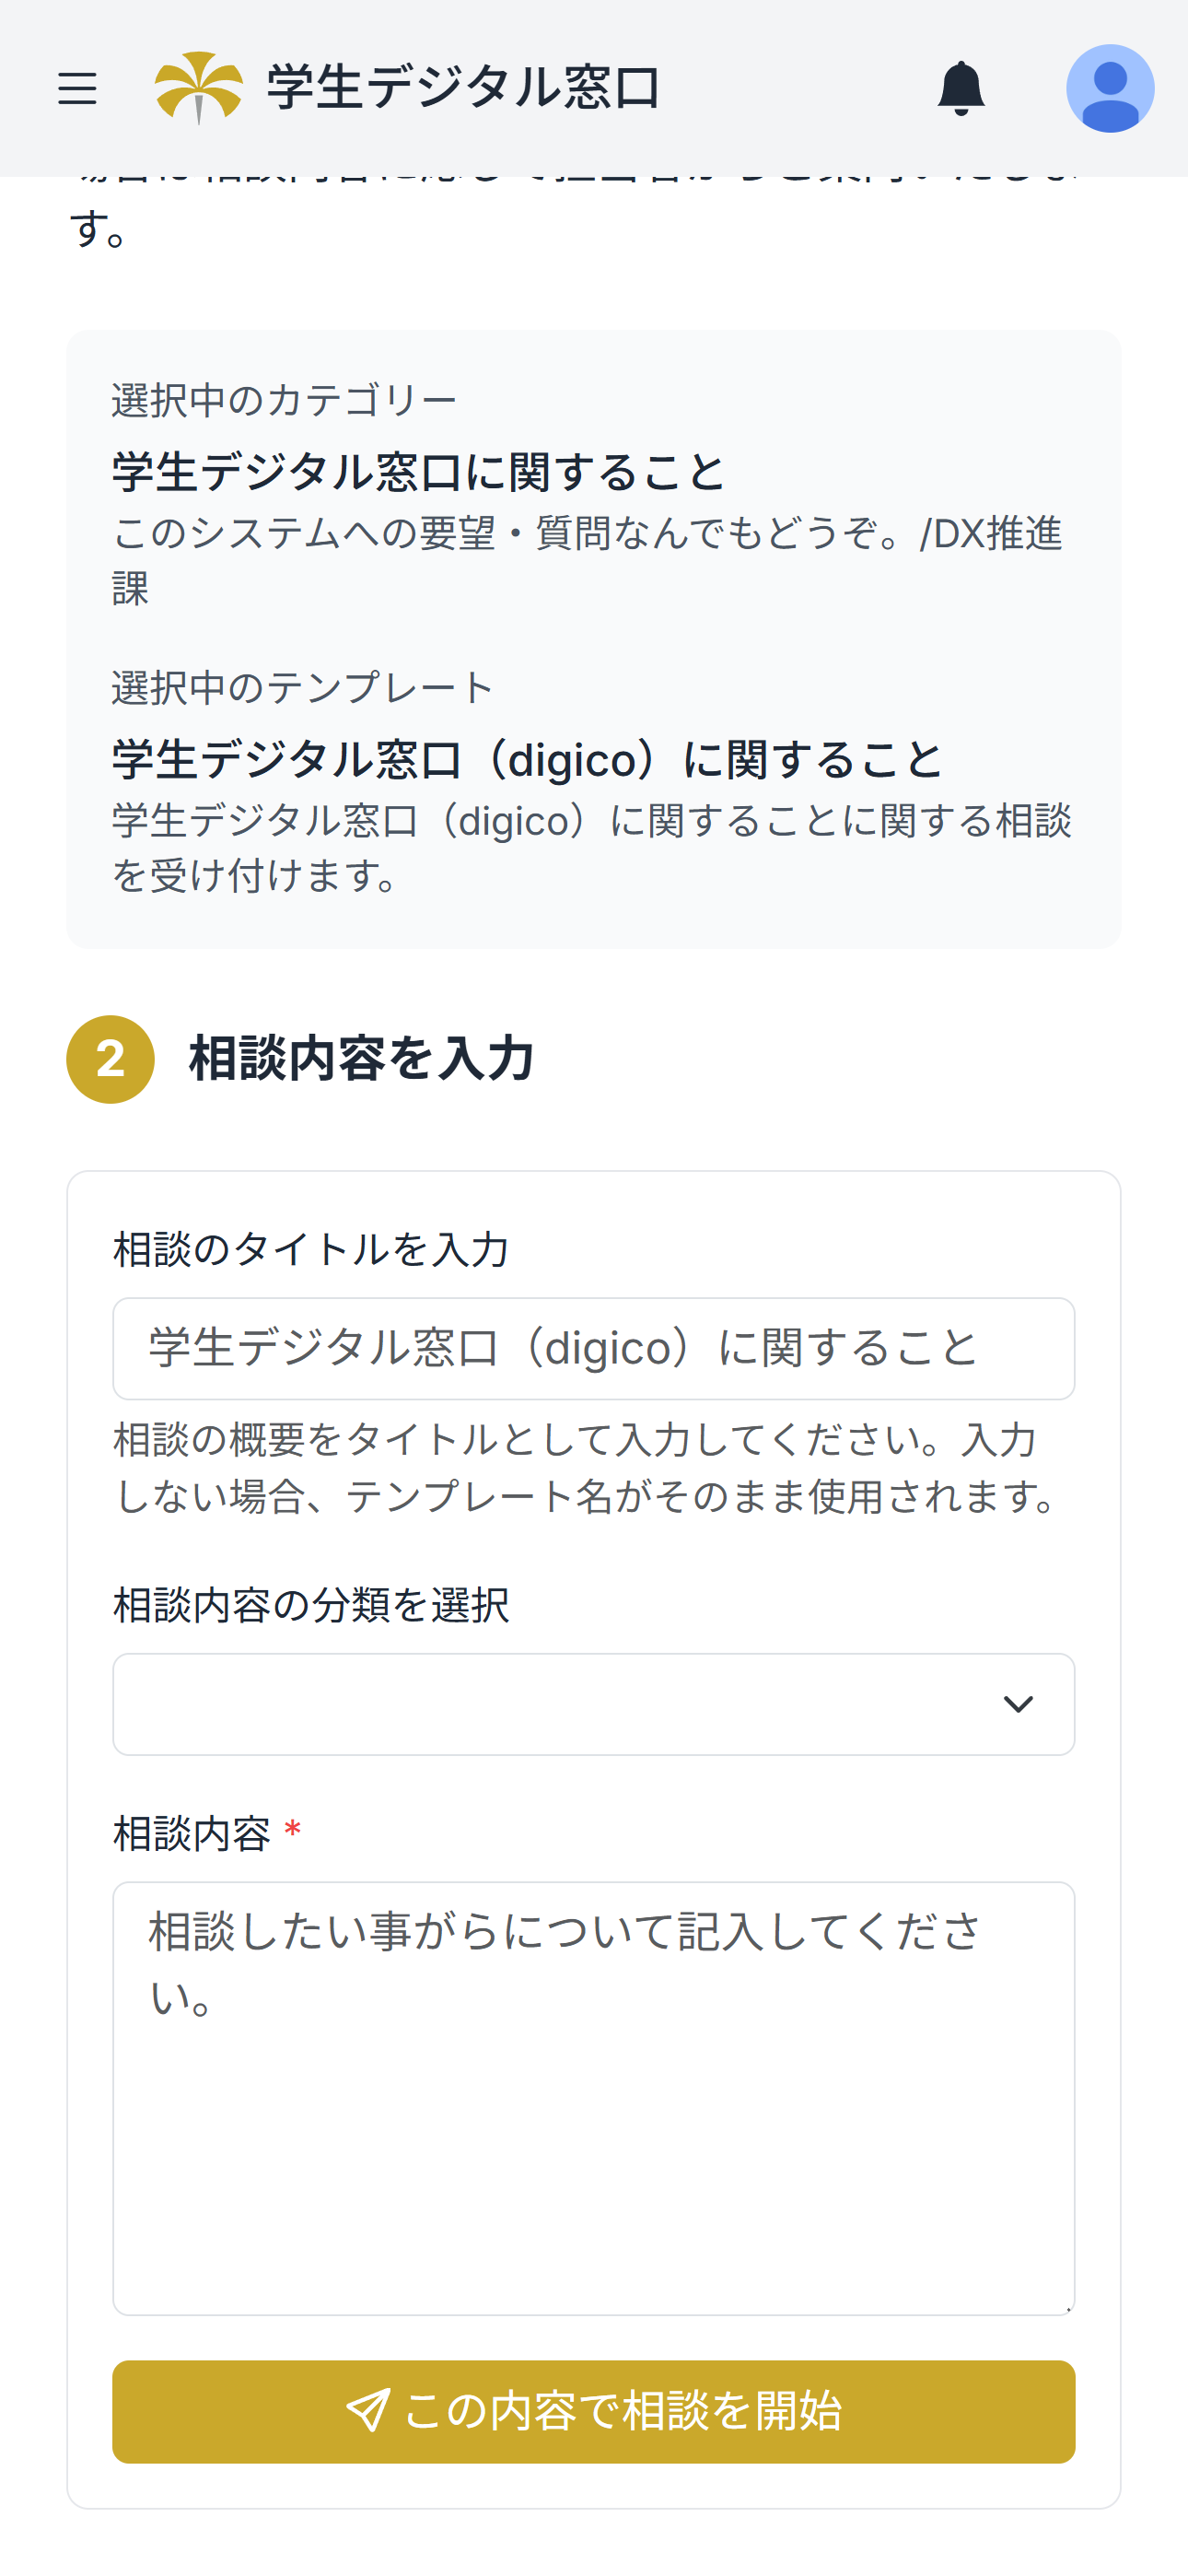The image size is (1188, 2576).
Task: Click the gold leaf logo
Action: (198, 88)
